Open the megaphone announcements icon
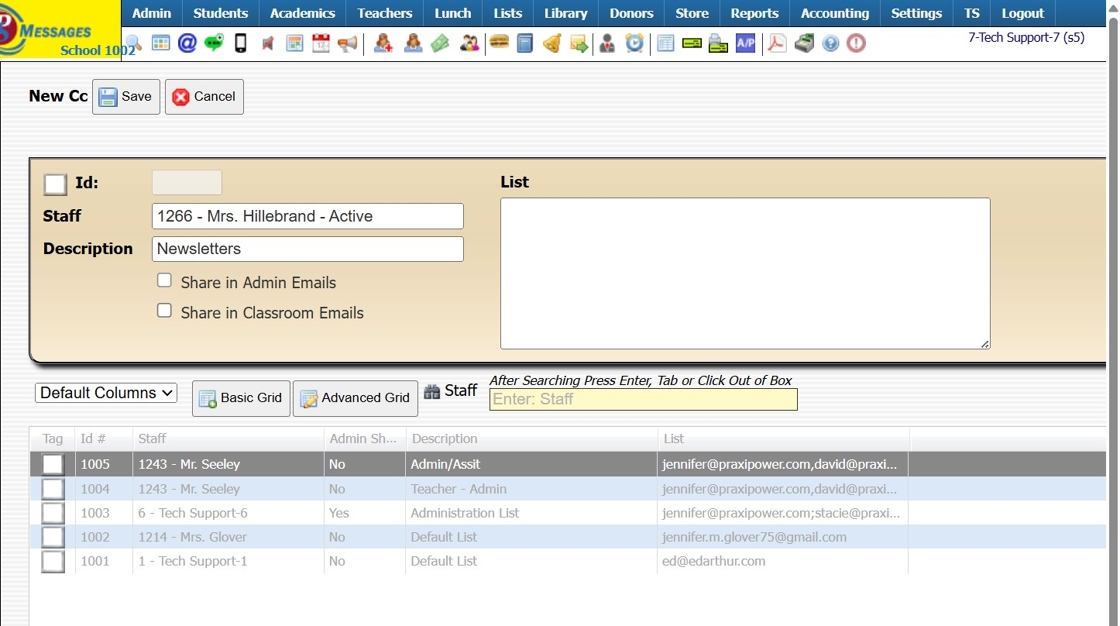This screenshot has height=626, width=1120. click(348, 43)
